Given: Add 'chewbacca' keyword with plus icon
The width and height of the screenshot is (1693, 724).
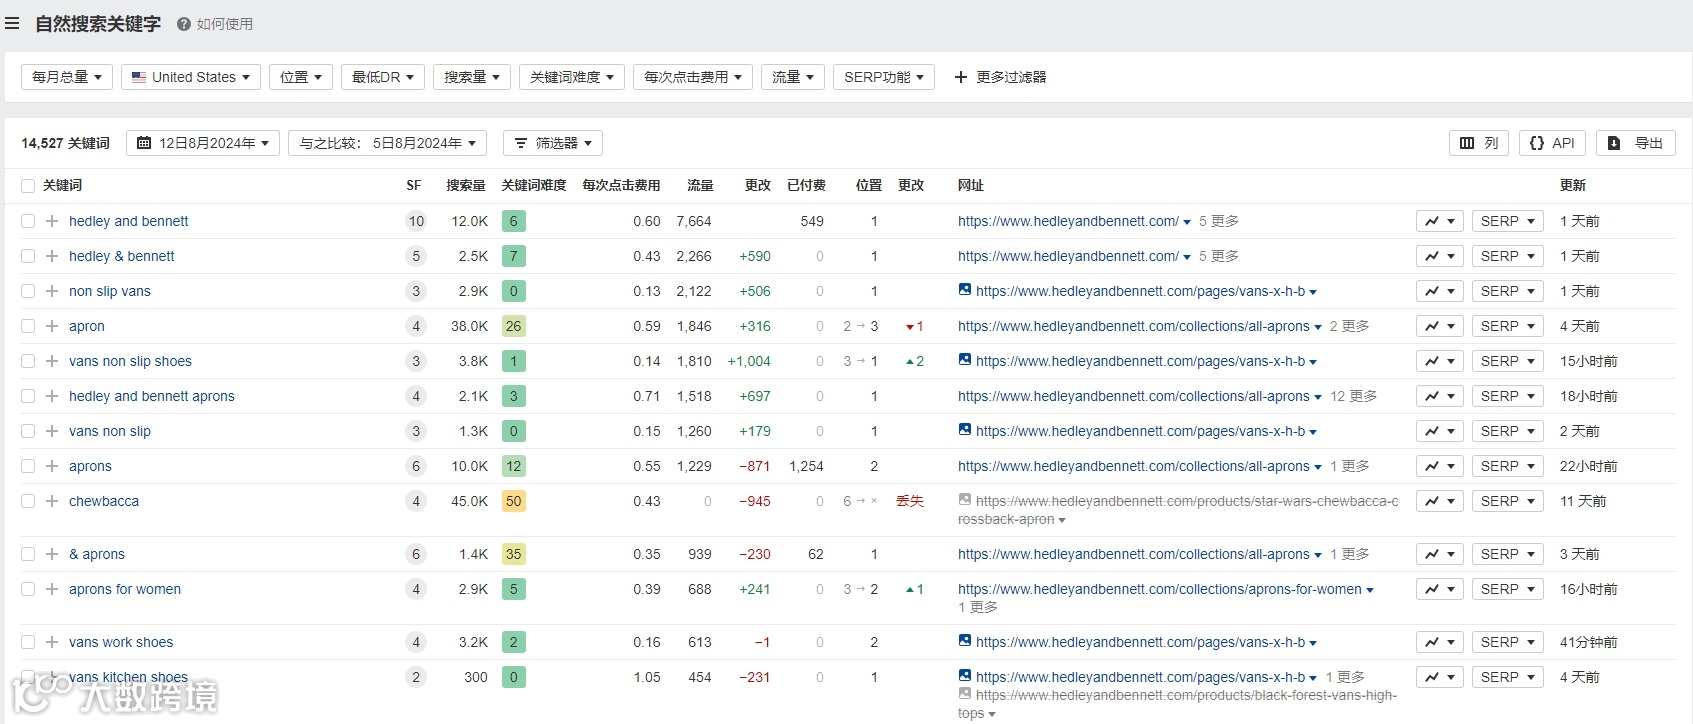Looking at the screenshot, I should pyautogui.click(x=52, y=501).
